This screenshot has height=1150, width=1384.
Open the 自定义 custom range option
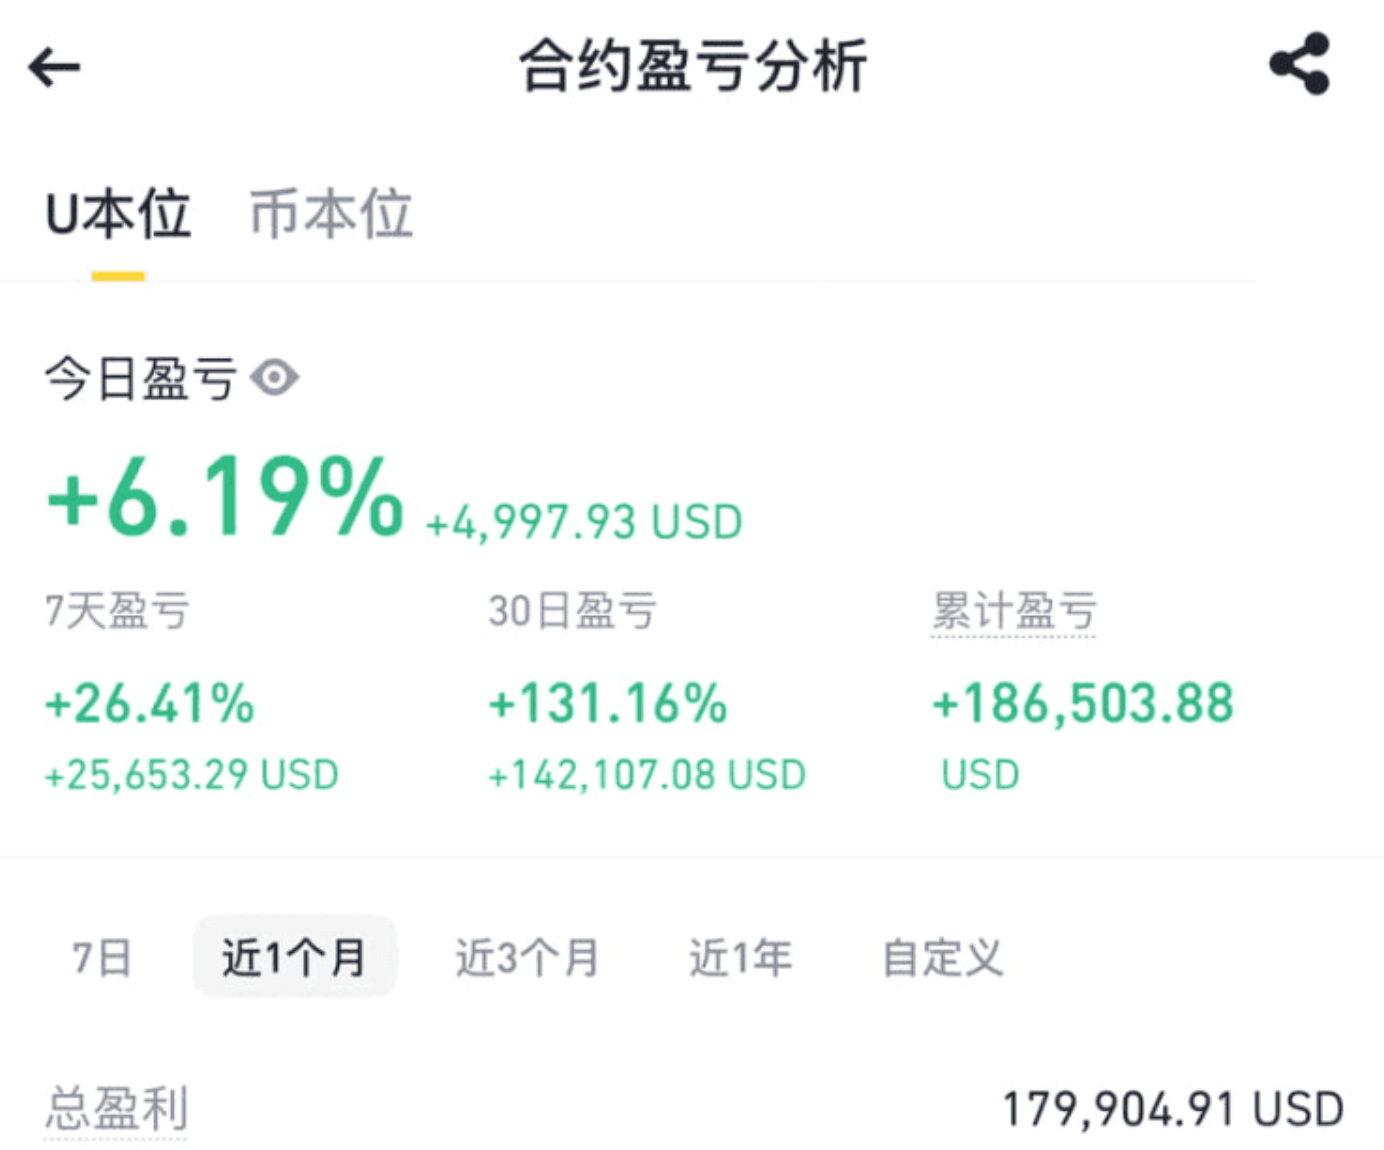(x=942, y=958)
